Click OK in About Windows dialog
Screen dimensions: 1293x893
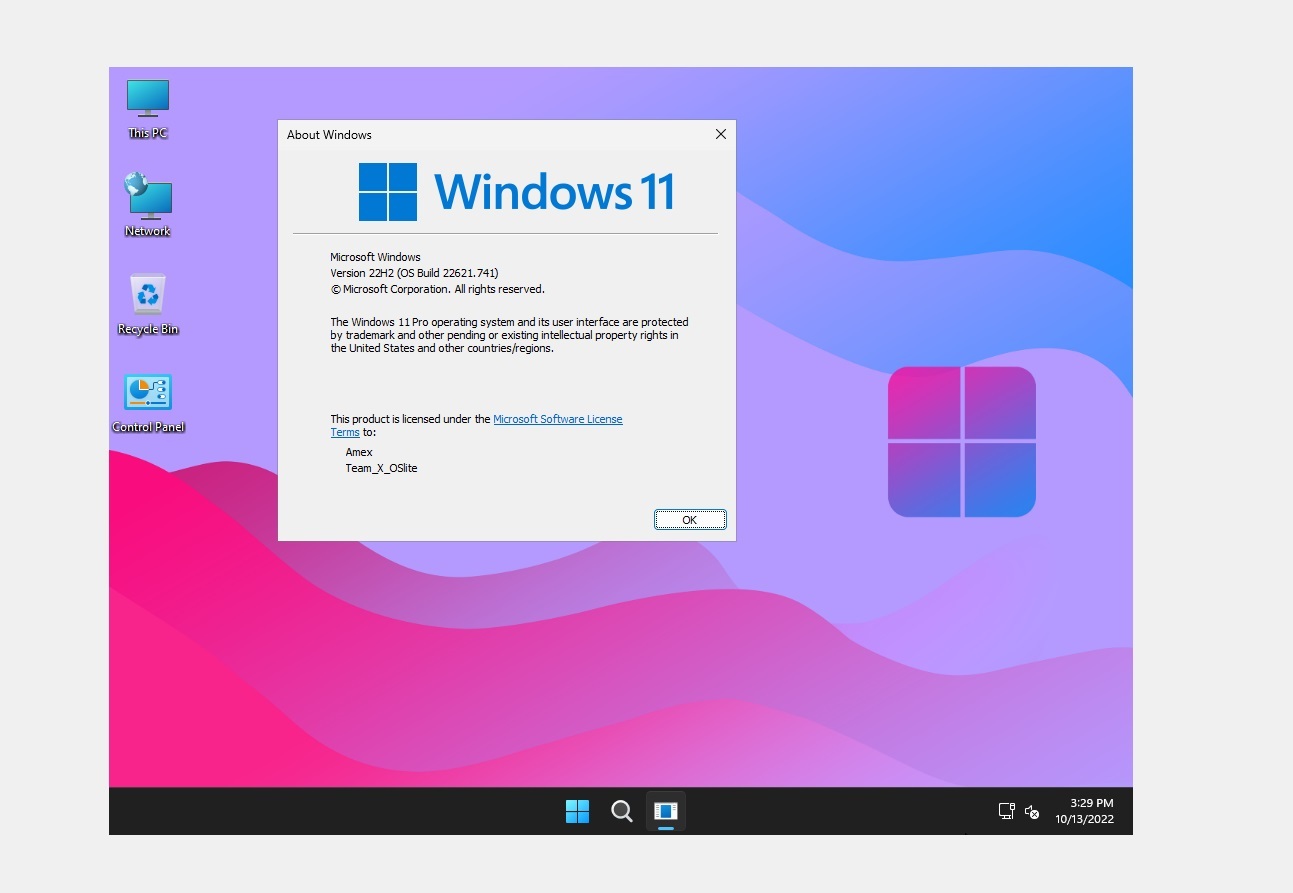point(690,520)
